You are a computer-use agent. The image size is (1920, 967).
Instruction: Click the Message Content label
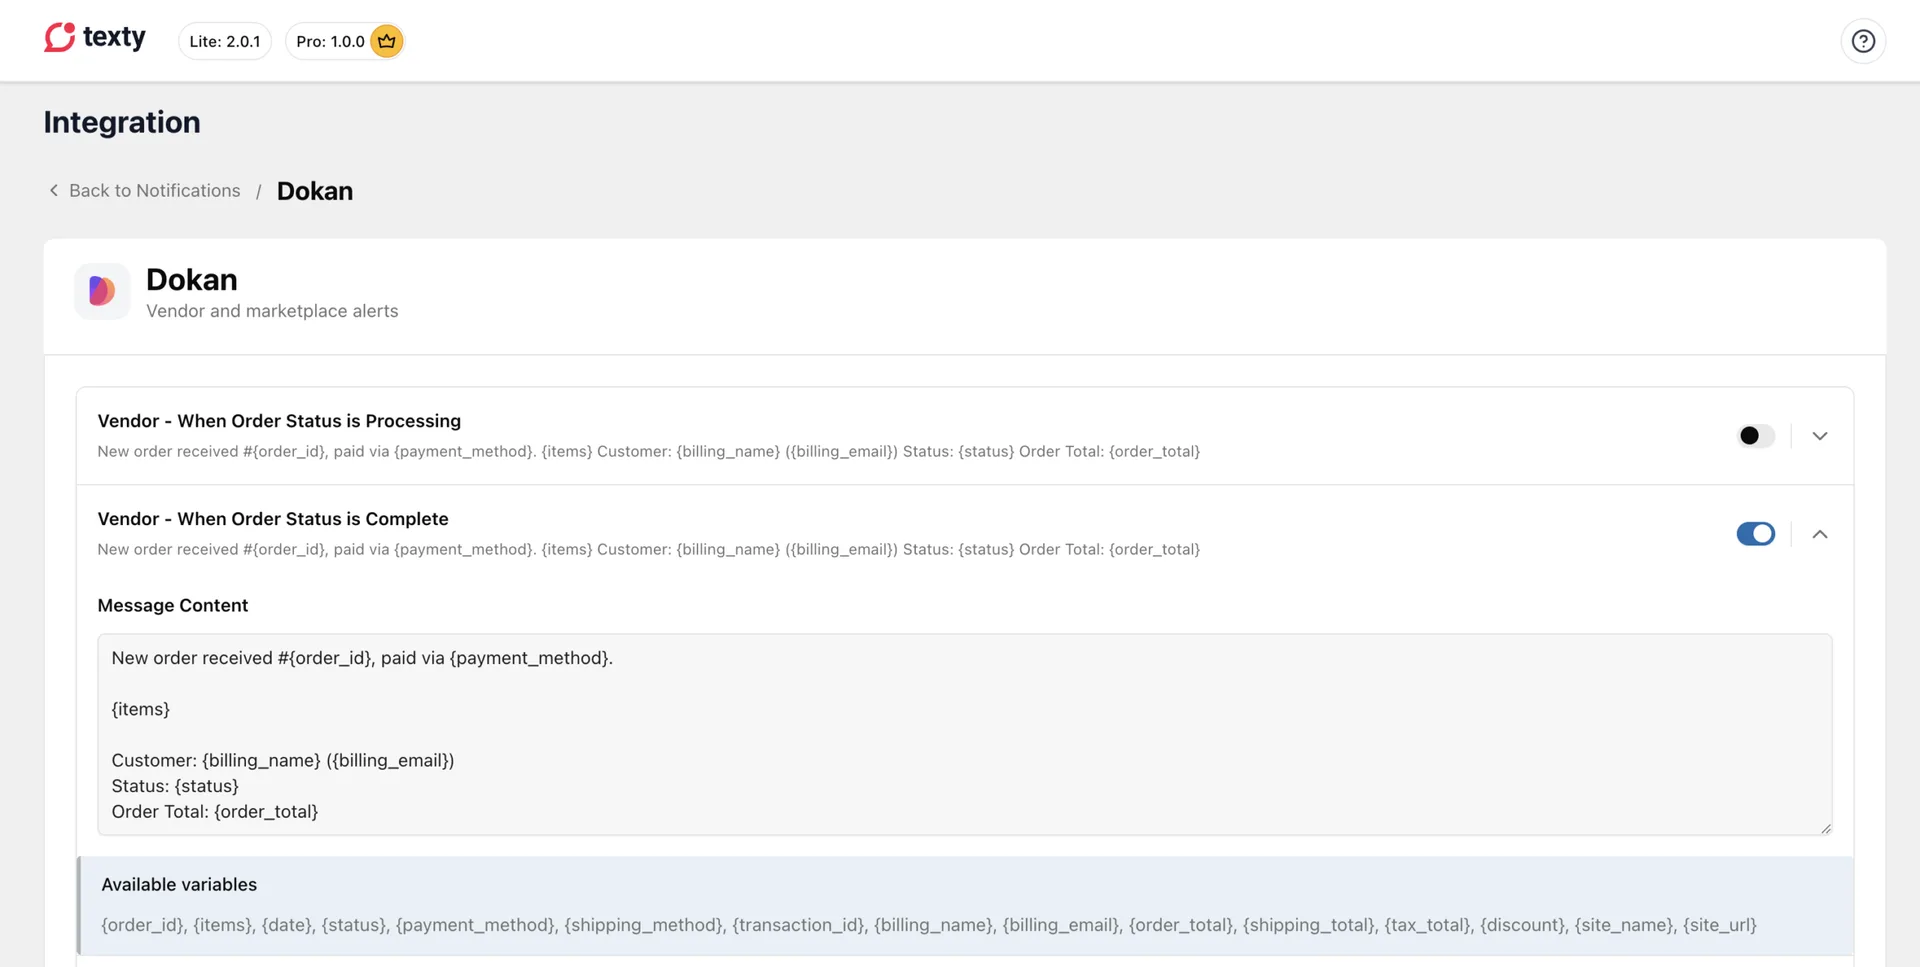[173, 605]
